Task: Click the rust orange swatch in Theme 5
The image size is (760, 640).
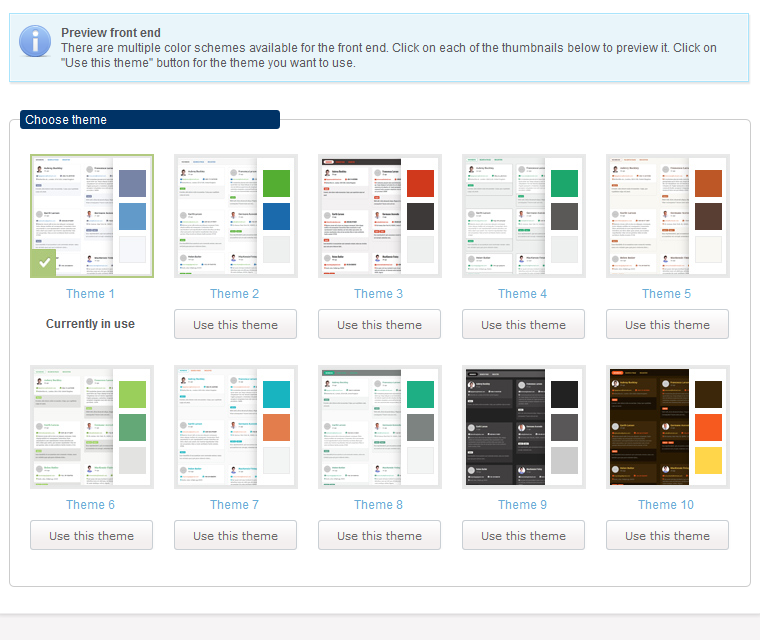Action: (708, 183)
